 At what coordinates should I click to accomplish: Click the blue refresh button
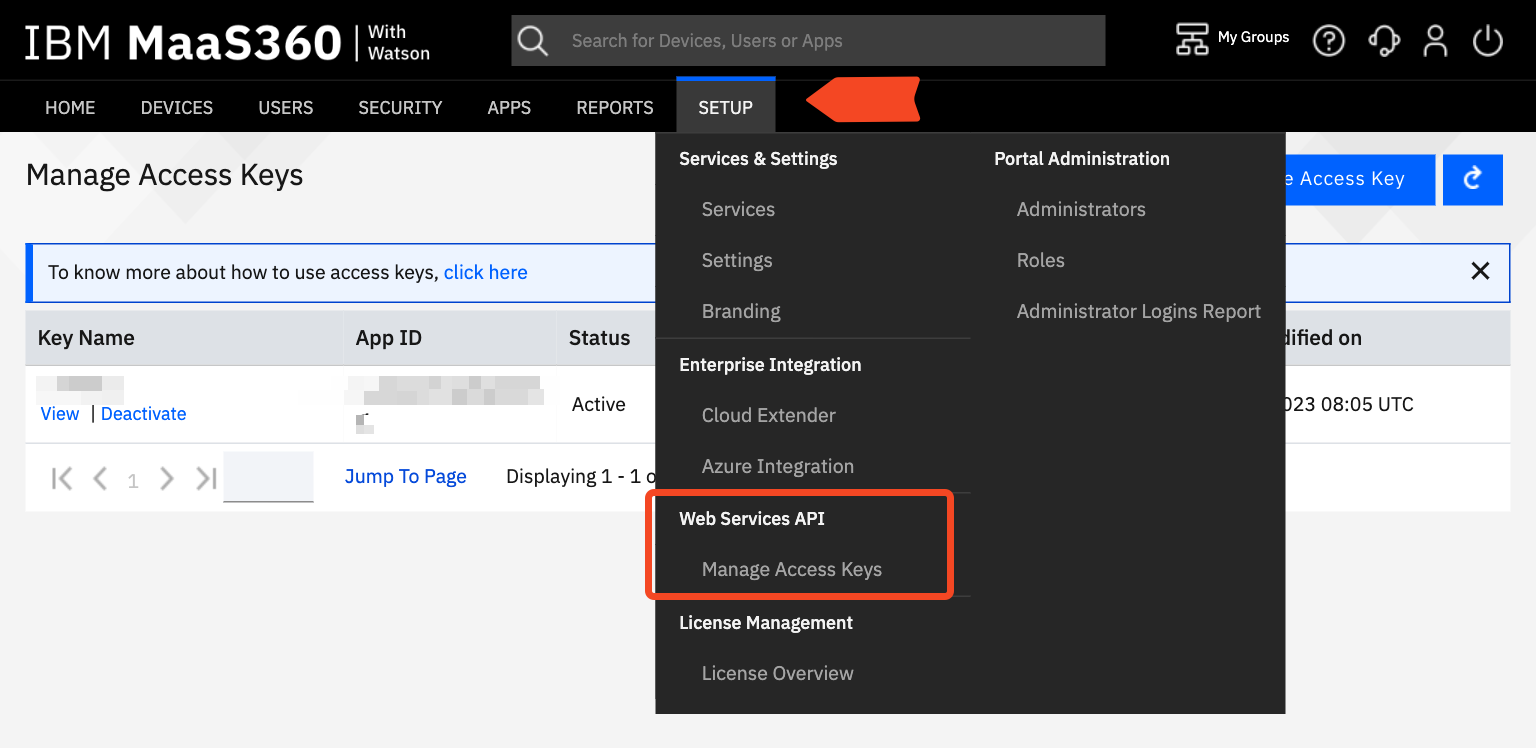click(x=1473, y=180)
